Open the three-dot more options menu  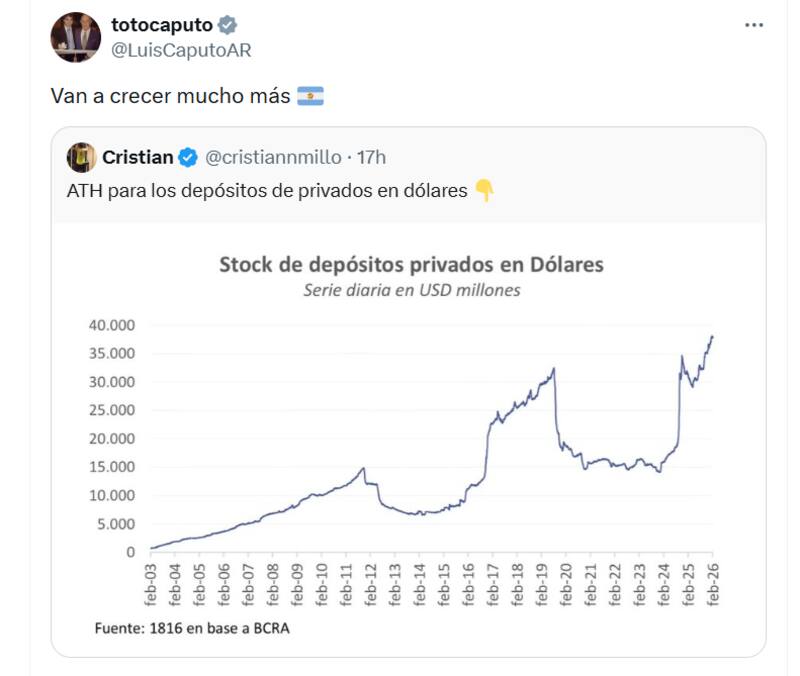pos(754,24)
